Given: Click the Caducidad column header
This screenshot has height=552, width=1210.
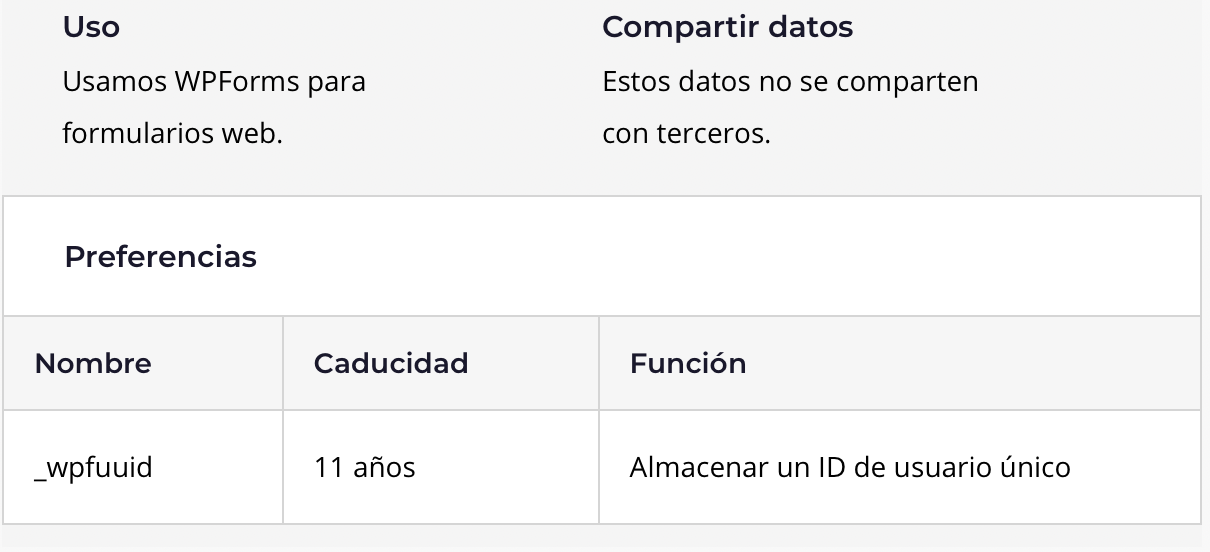Looking at the screenshot, I should [x=391, y=364].
